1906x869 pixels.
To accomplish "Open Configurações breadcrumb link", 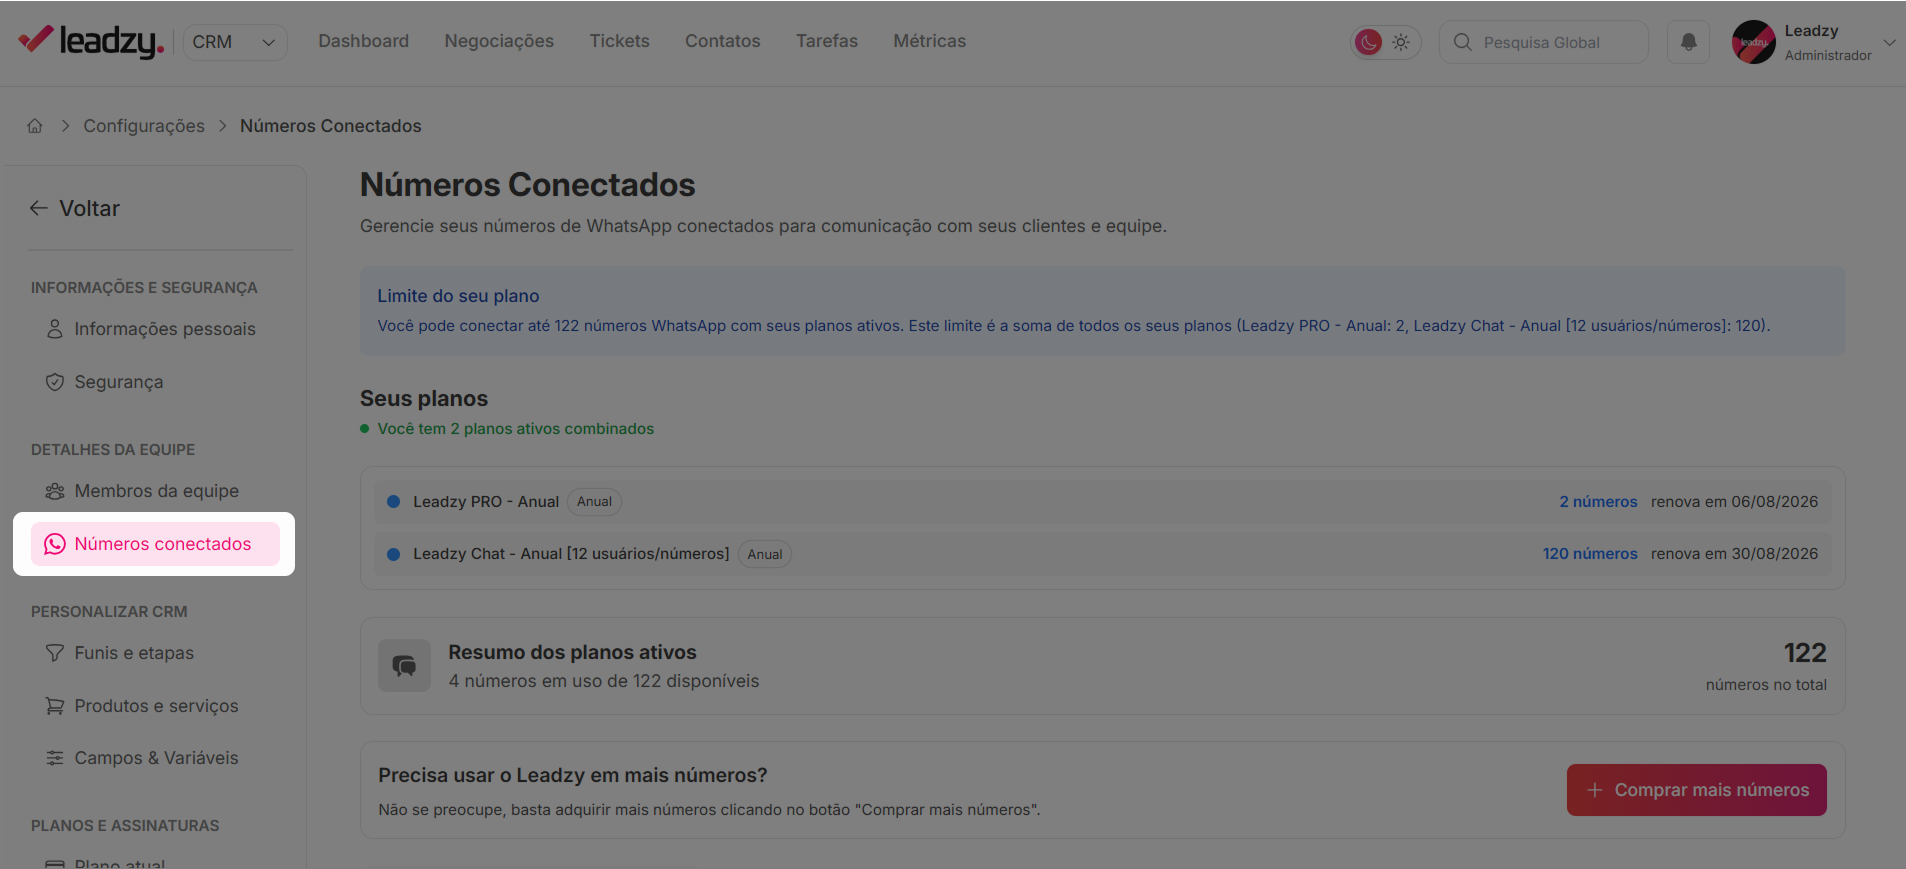I will [x=144, y=126].
